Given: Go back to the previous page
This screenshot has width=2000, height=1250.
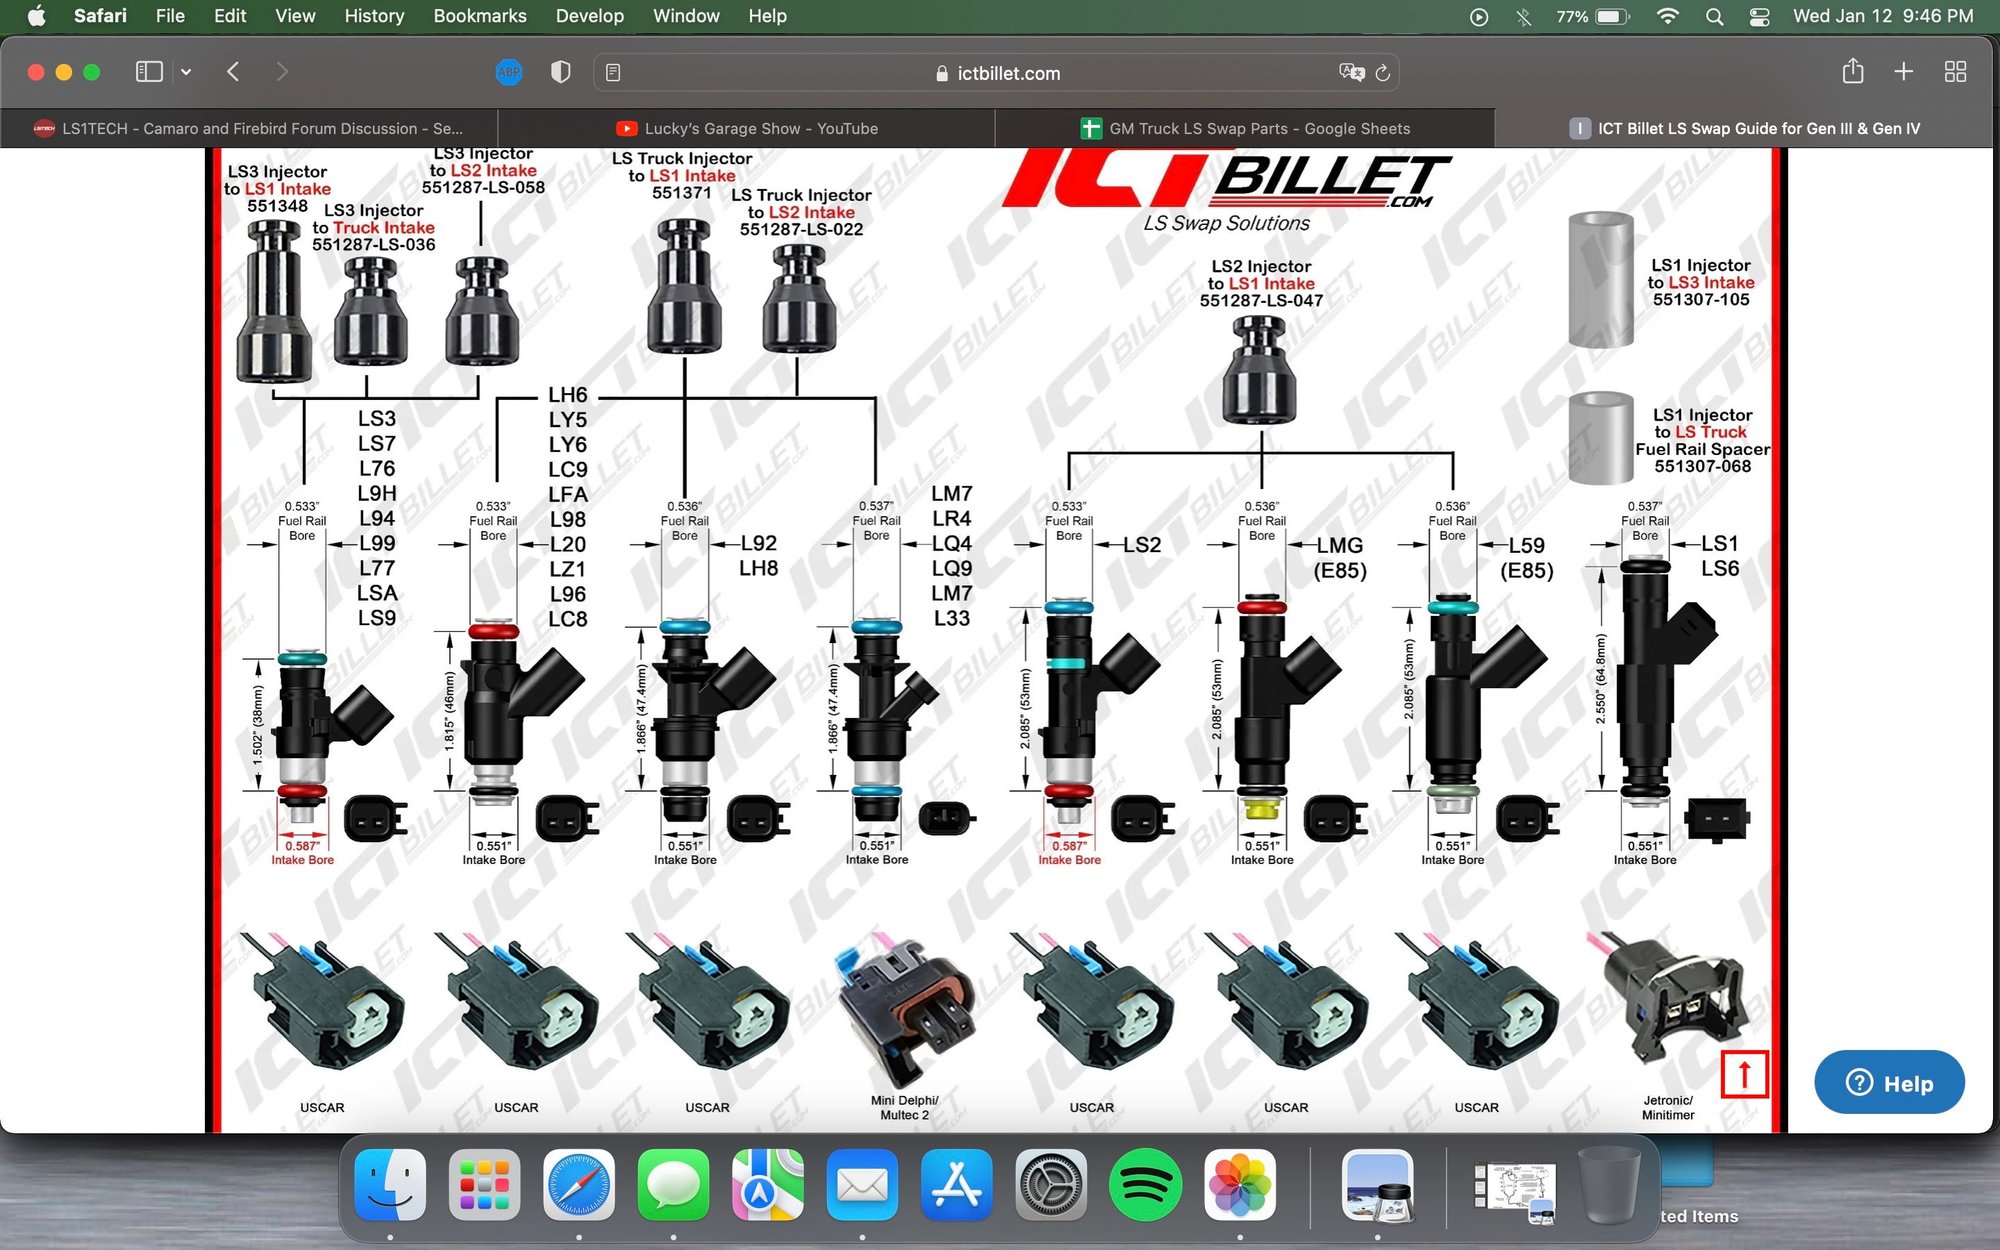Looking at the screenshot, I should 233,72.
